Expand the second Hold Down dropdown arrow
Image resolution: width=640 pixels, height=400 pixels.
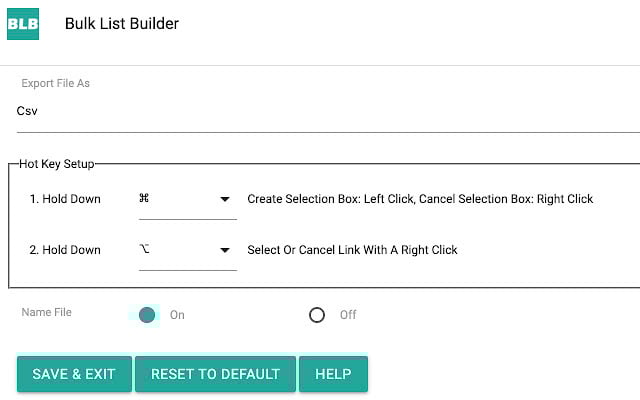pyautogui.click(x=225, y=250)
